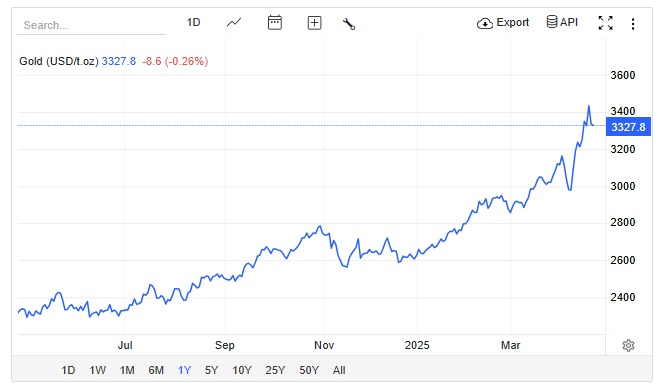The height and width of the screenshot is (390, 662).
Task: Open the wrench tools icon
Action: point(349,24)
